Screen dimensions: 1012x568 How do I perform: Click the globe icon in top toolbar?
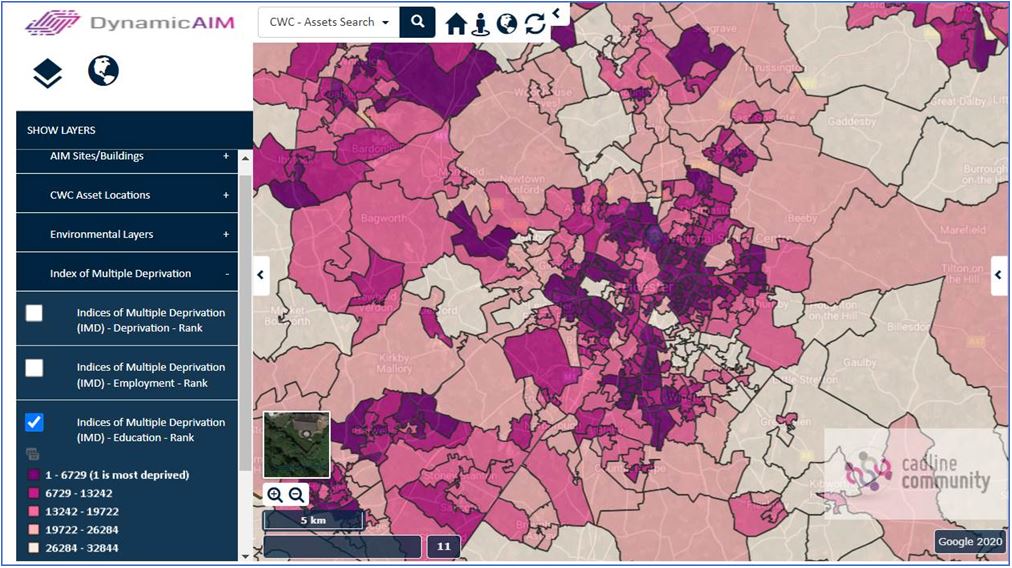coord(507,24)
